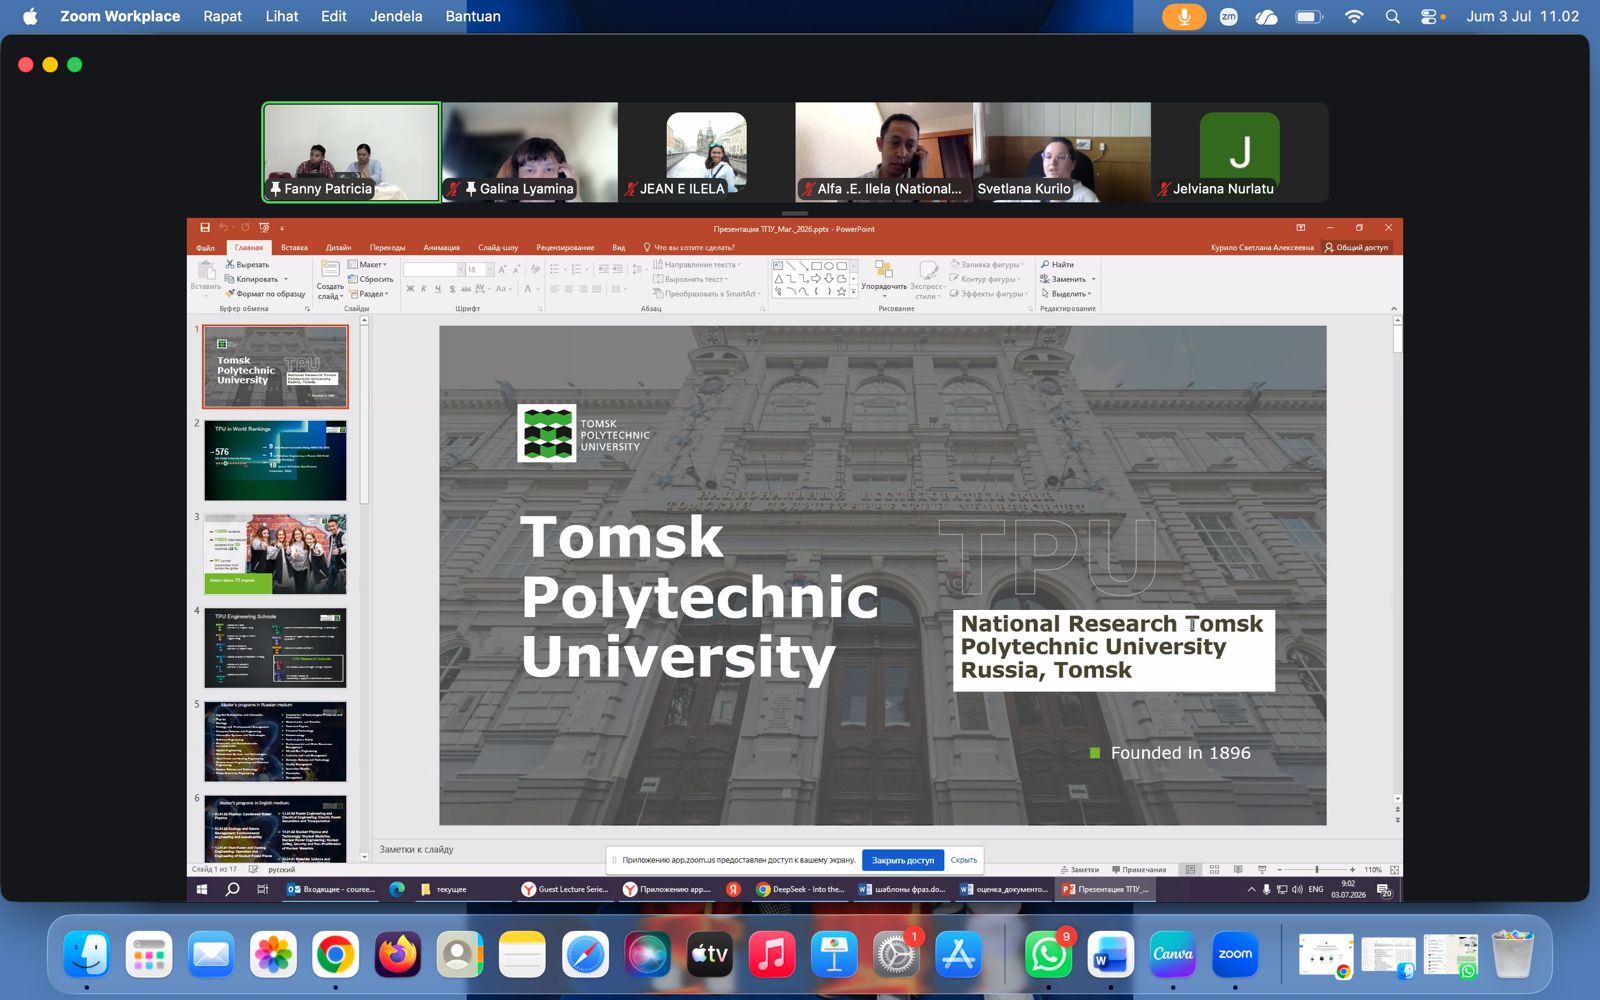Open the Вставка ribbon tab

click(294, 247)
